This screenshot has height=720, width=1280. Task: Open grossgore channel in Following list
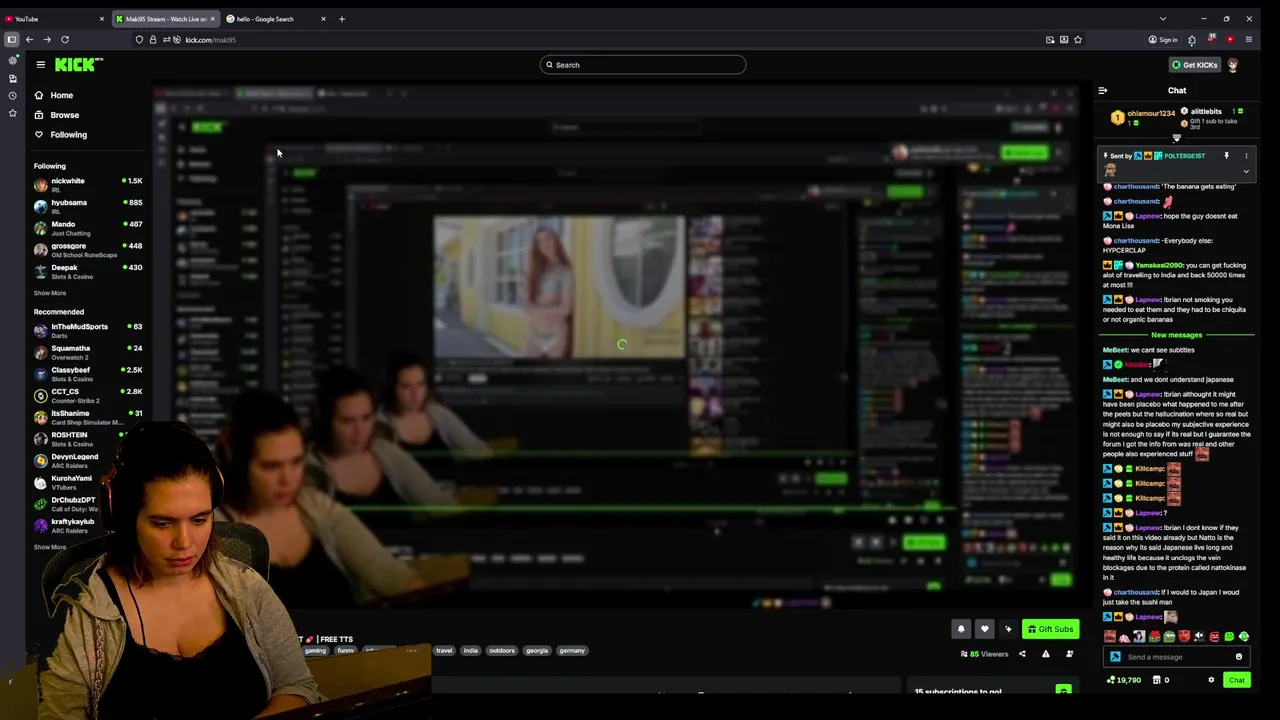click(x=88, y=249)
